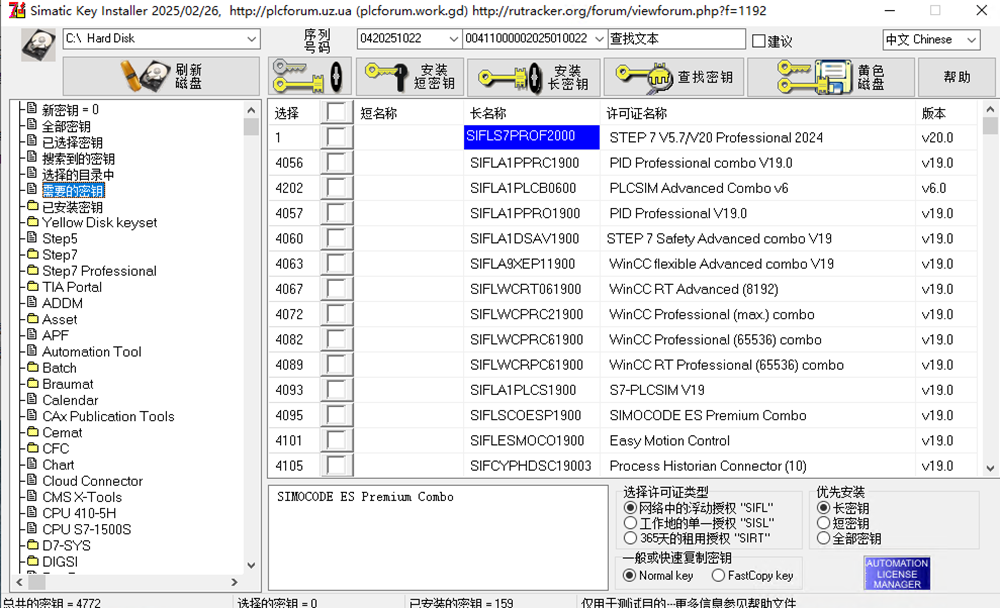The height and width of the screenshot is (608, 1000).
Task: Select the FastCopy key radio button
Action: tap(718, 575)
